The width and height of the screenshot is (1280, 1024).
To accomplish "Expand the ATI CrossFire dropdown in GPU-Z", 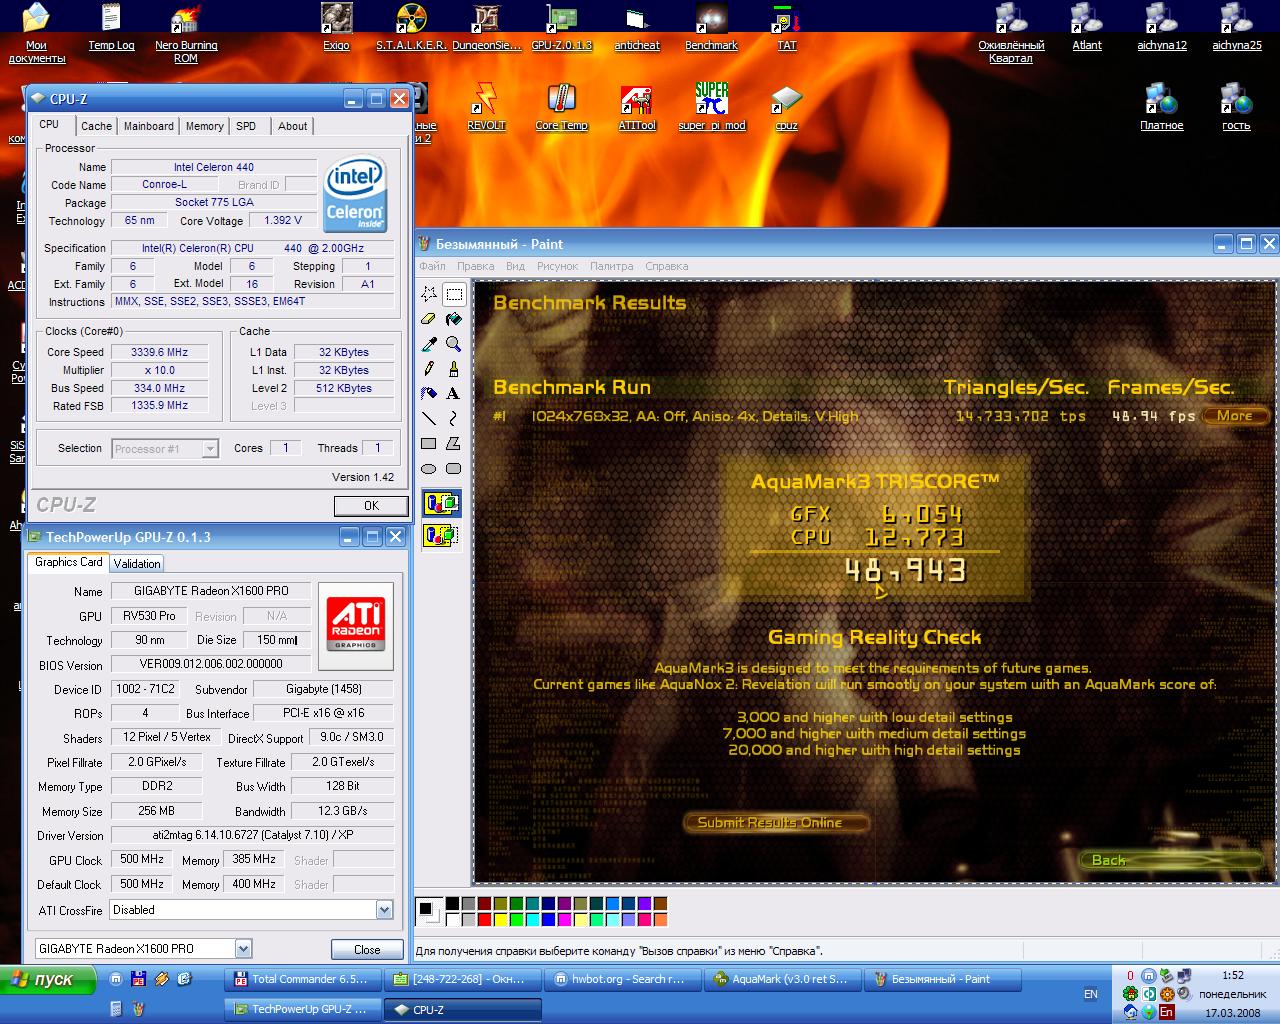I will coord(384,910).
